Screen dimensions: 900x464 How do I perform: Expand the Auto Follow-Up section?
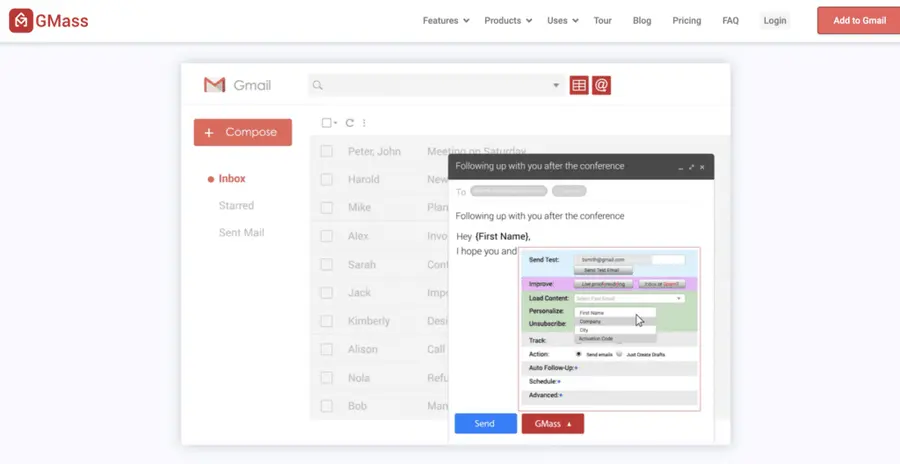coord(576,368)
